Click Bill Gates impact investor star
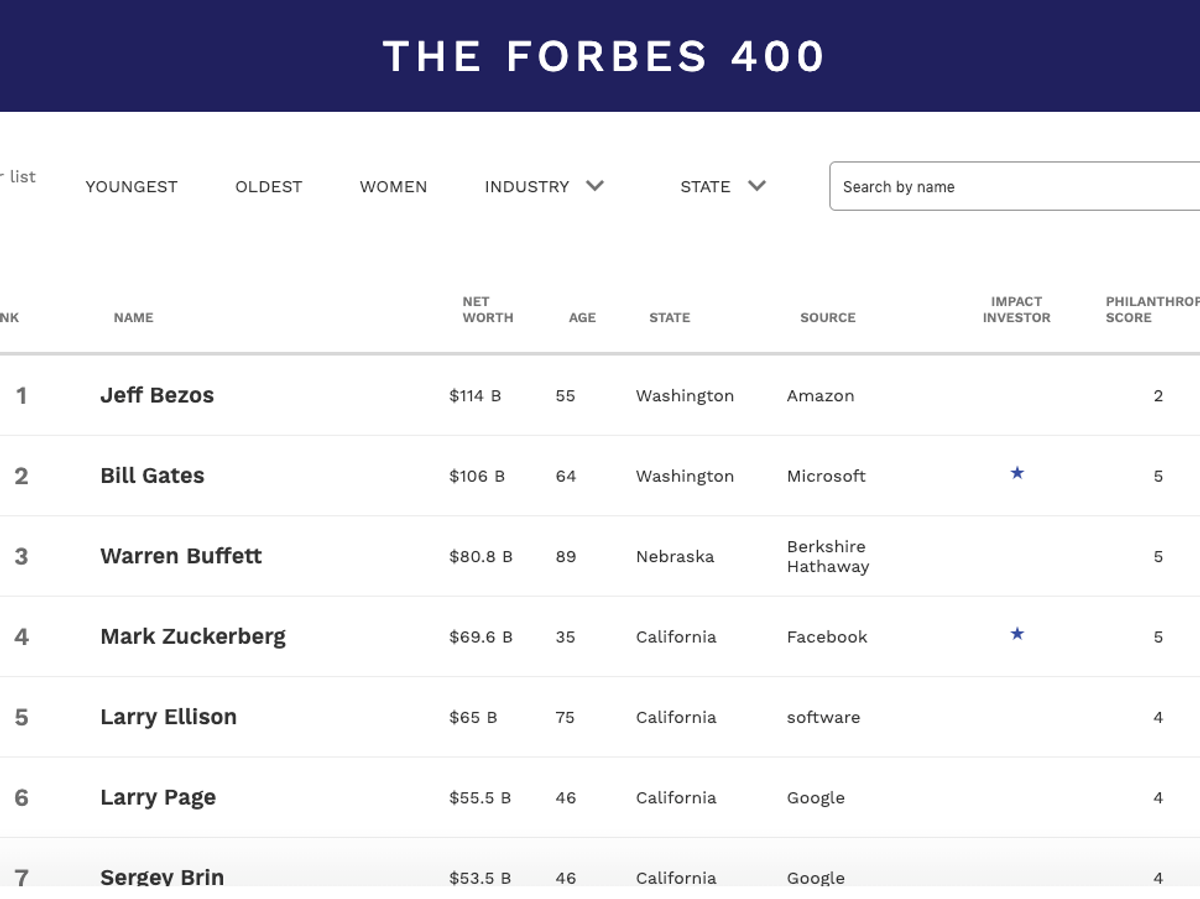 tap(1017, 473)
